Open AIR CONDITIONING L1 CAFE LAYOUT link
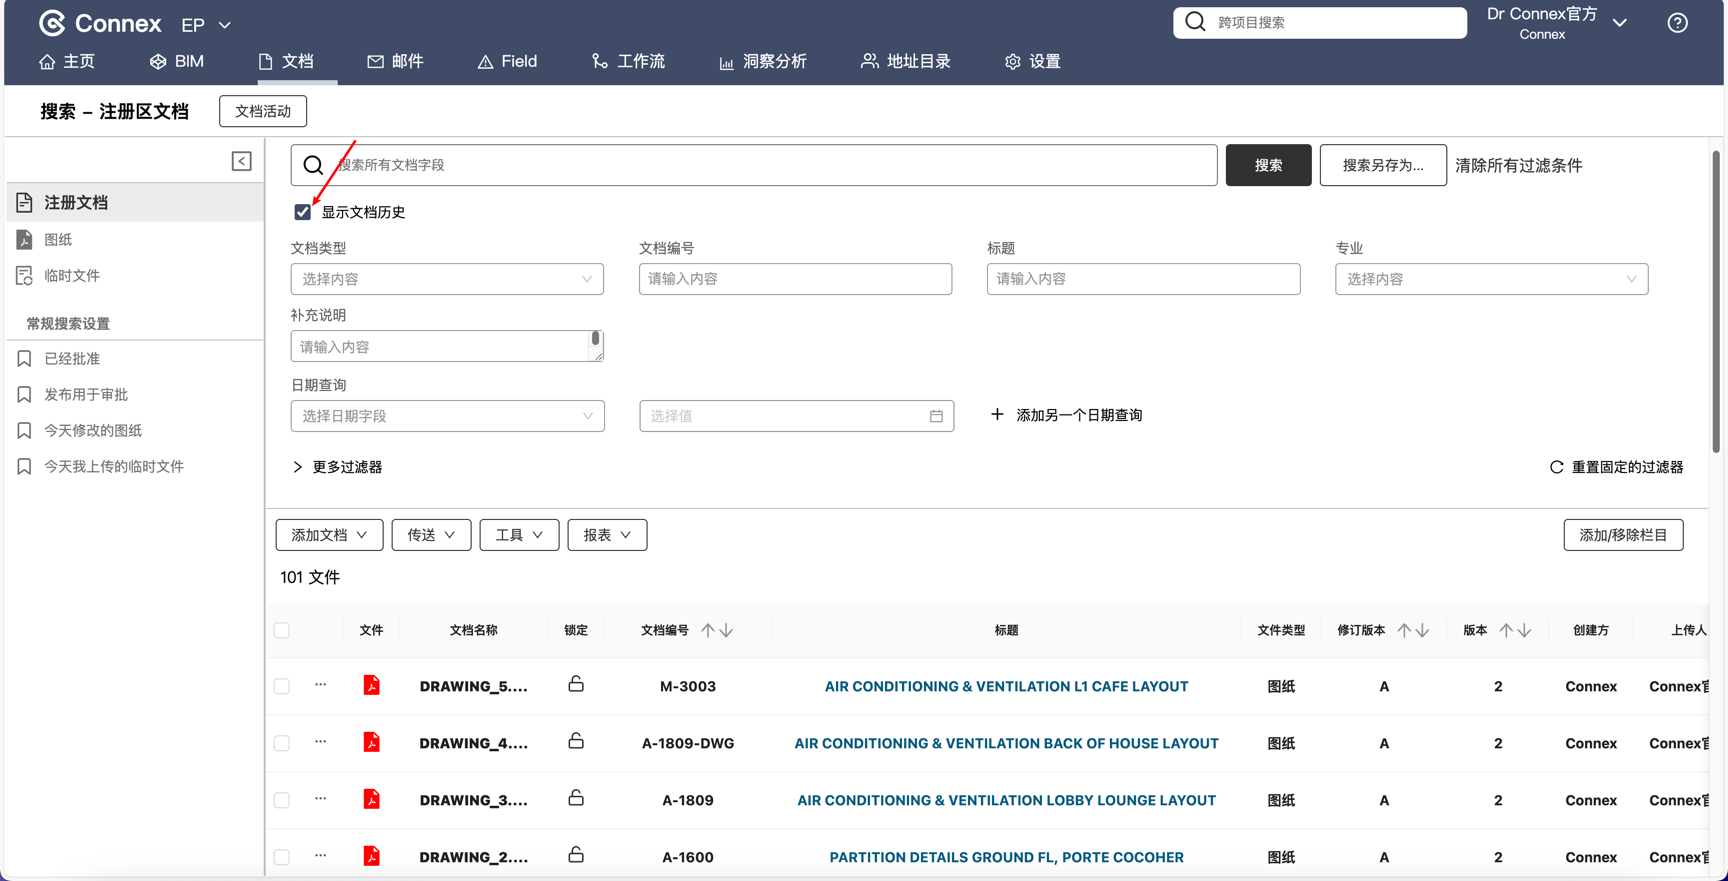Image resolution: width=1728 pixels, height=881 pixels. click(1006, 686)
